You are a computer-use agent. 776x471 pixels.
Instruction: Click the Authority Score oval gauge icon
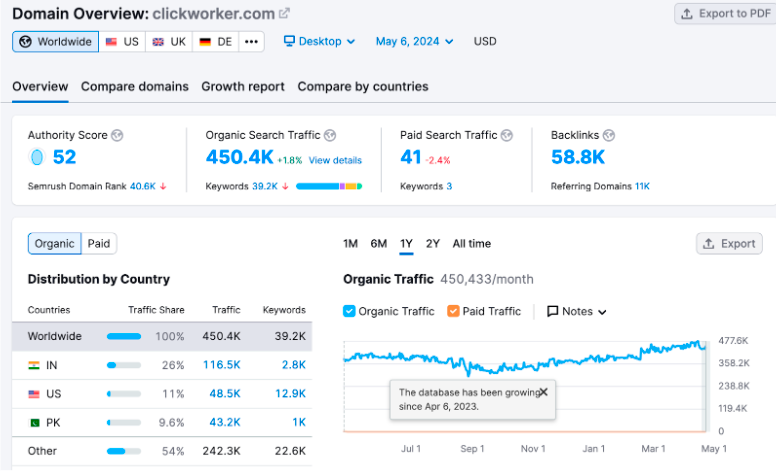(37, 157)
